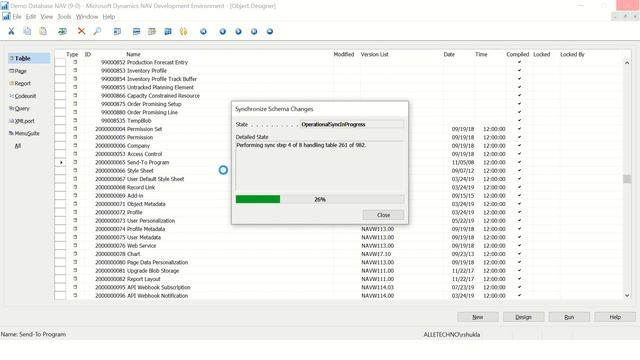Screen dimensions: 640x360
Task: Click the red X Delete toolbar icon
Action: click(x=81, y=31)
